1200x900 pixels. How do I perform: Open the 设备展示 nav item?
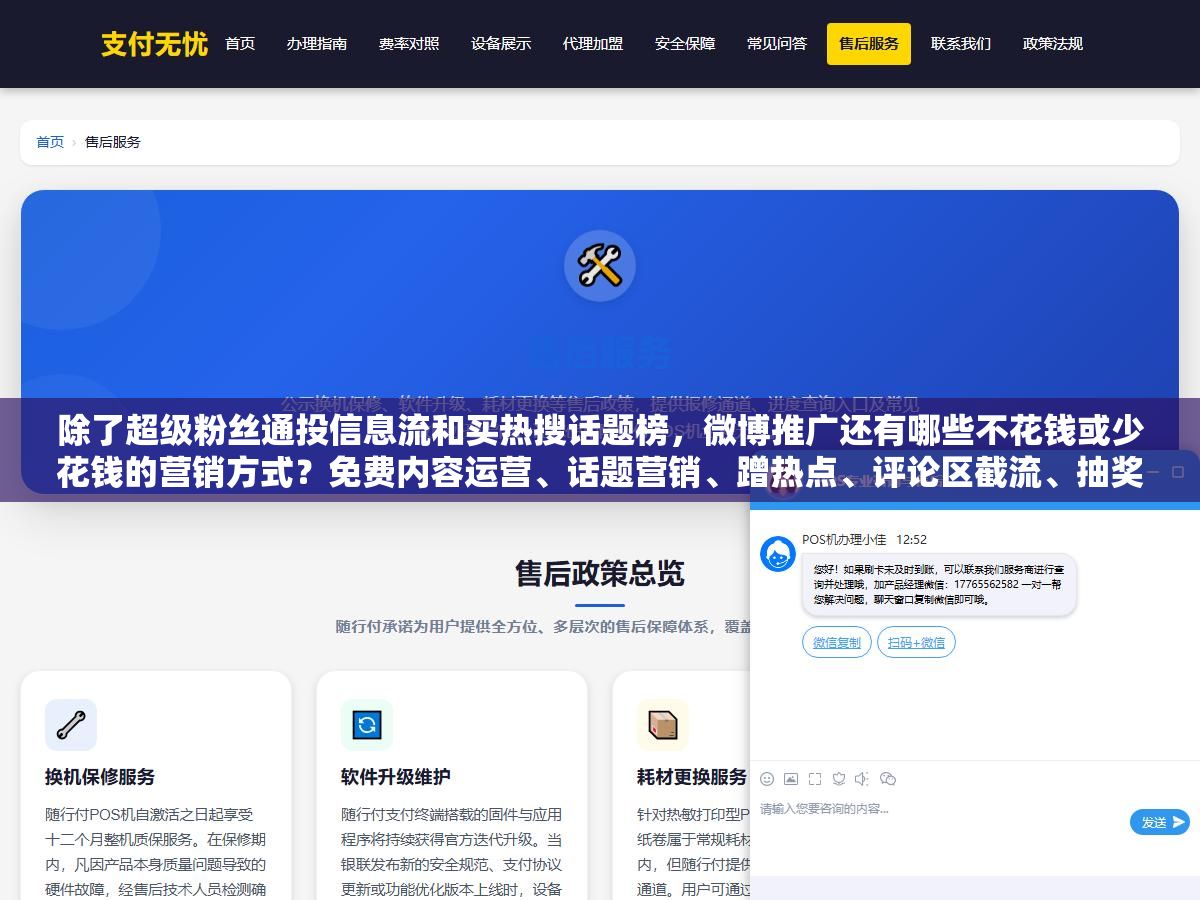(501, 44)
